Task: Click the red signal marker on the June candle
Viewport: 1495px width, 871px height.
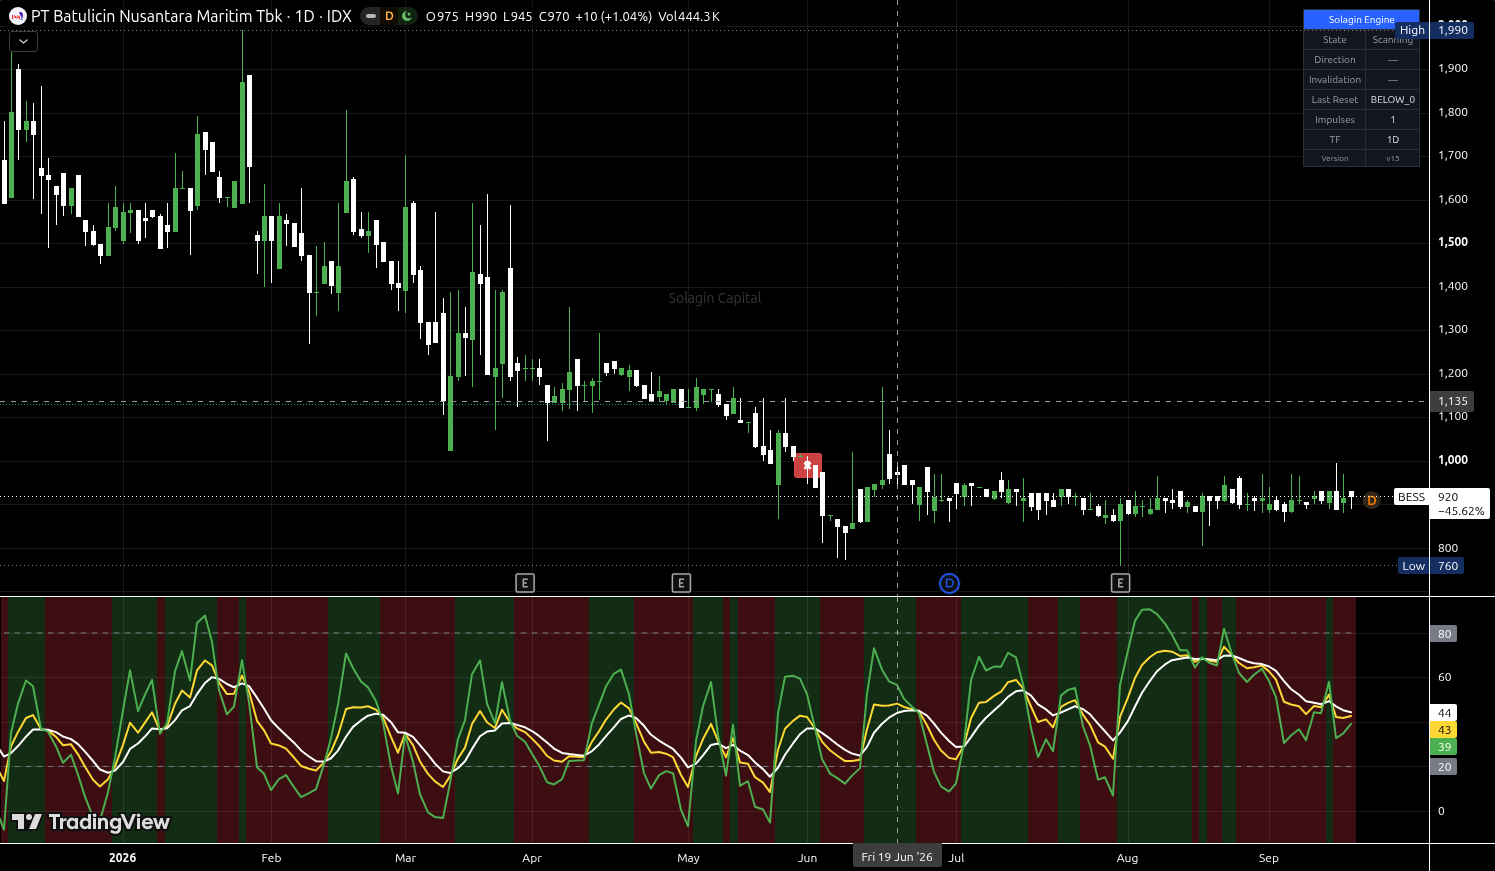Action: coord(808,465)
